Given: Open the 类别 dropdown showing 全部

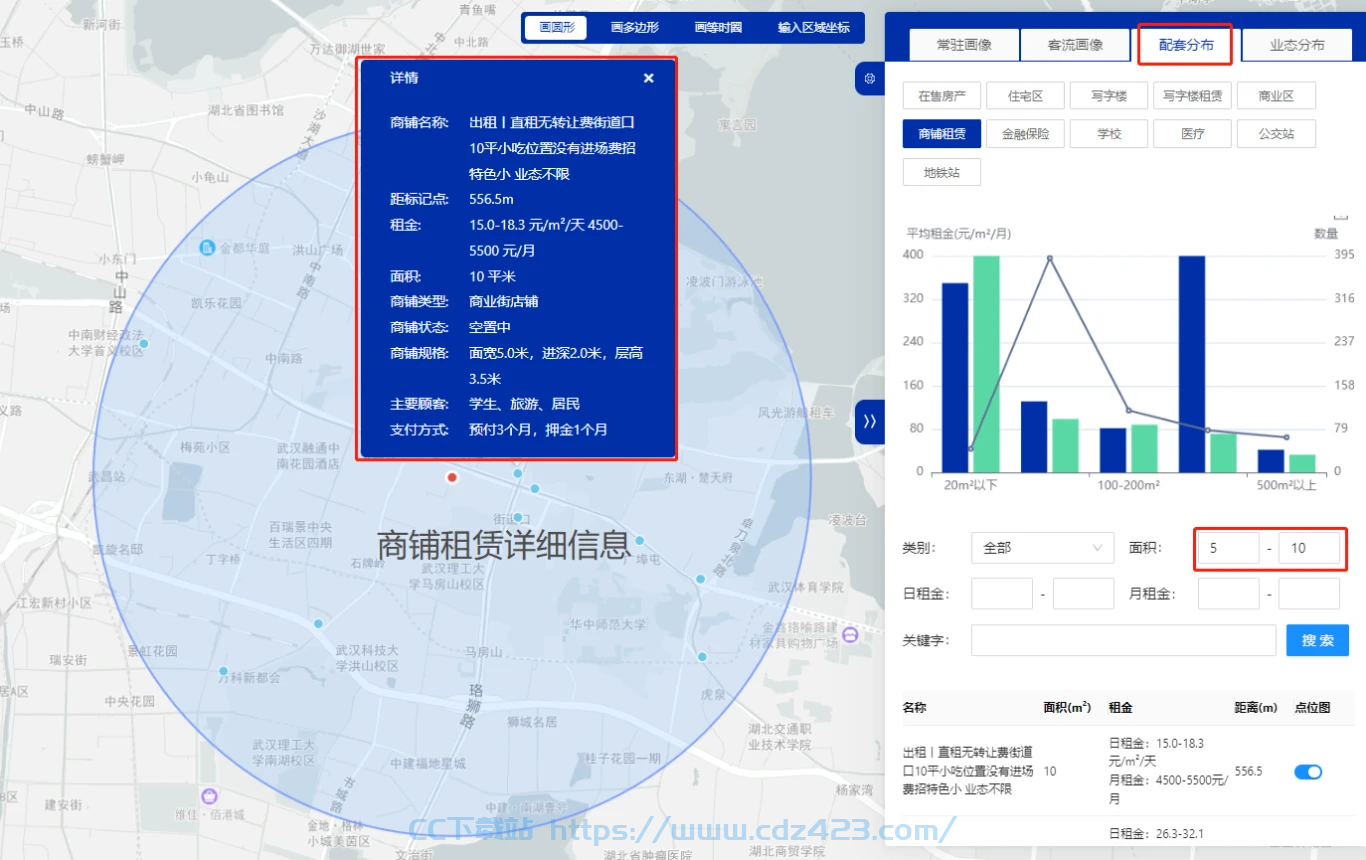Looking at the screenshot, I should 1042,548.
